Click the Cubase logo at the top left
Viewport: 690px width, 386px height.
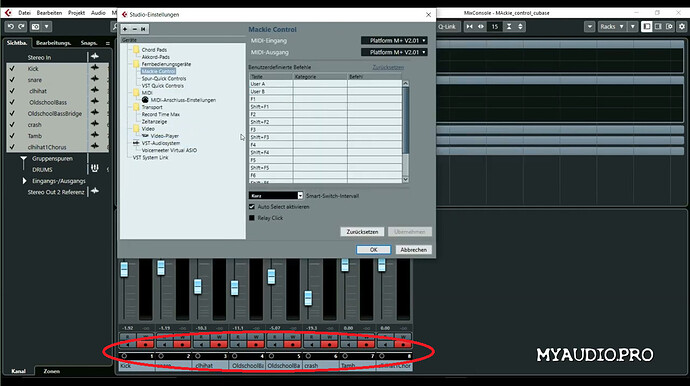8,13
